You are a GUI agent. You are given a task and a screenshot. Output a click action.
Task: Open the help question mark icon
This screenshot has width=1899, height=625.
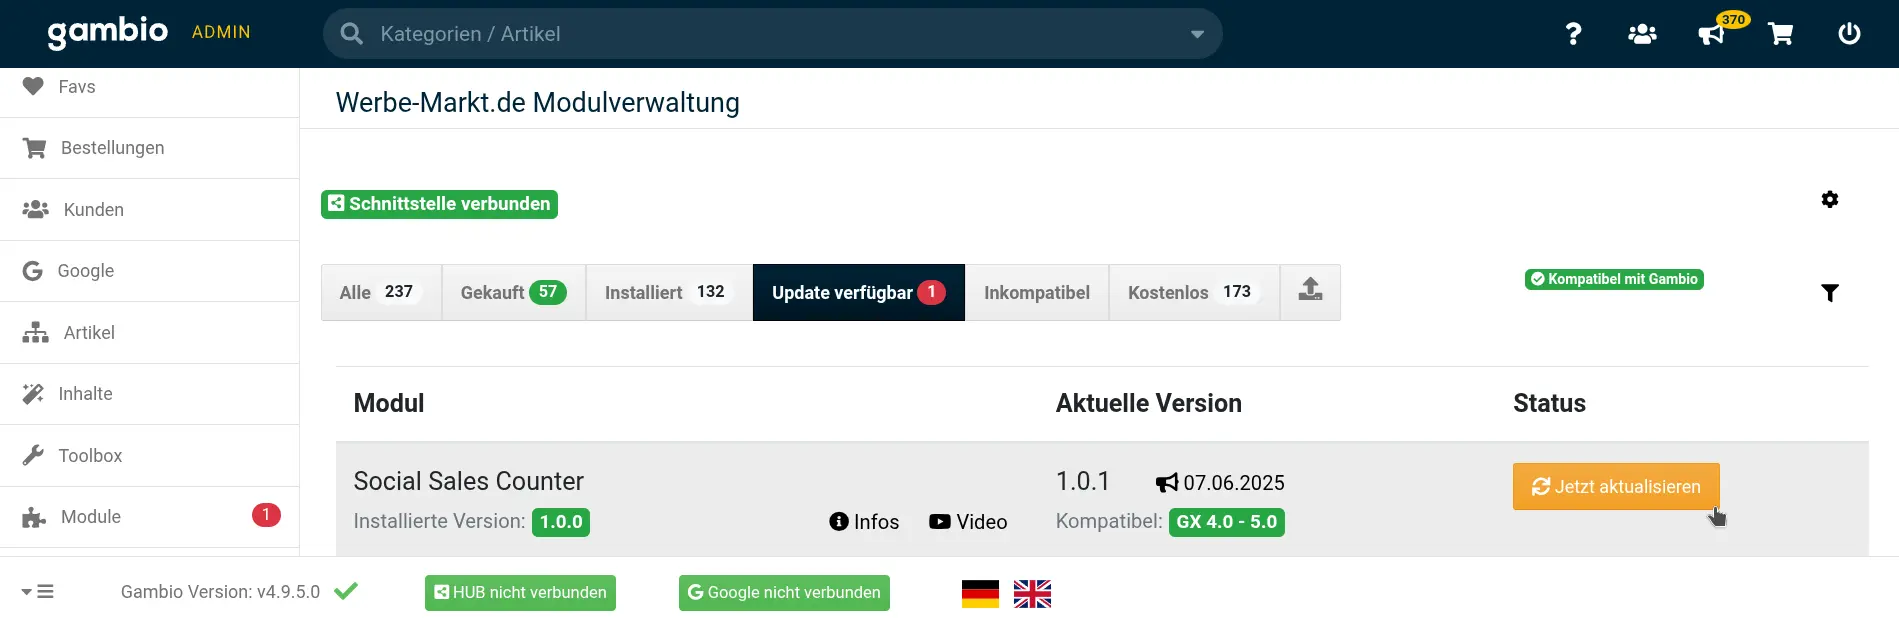pos(1573,34)
